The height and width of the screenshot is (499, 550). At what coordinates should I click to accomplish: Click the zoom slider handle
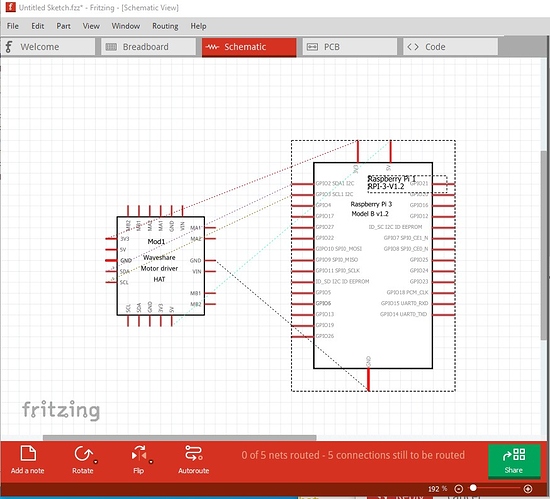point(473,488)
